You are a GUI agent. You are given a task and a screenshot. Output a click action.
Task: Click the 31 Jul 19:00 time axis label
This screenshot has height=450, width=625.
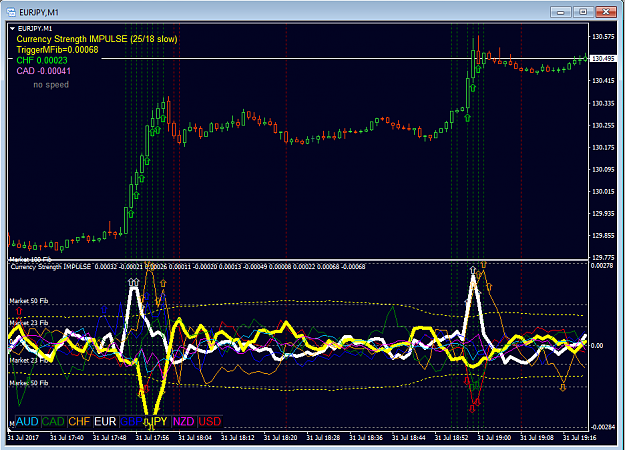(x=494, y=438)
